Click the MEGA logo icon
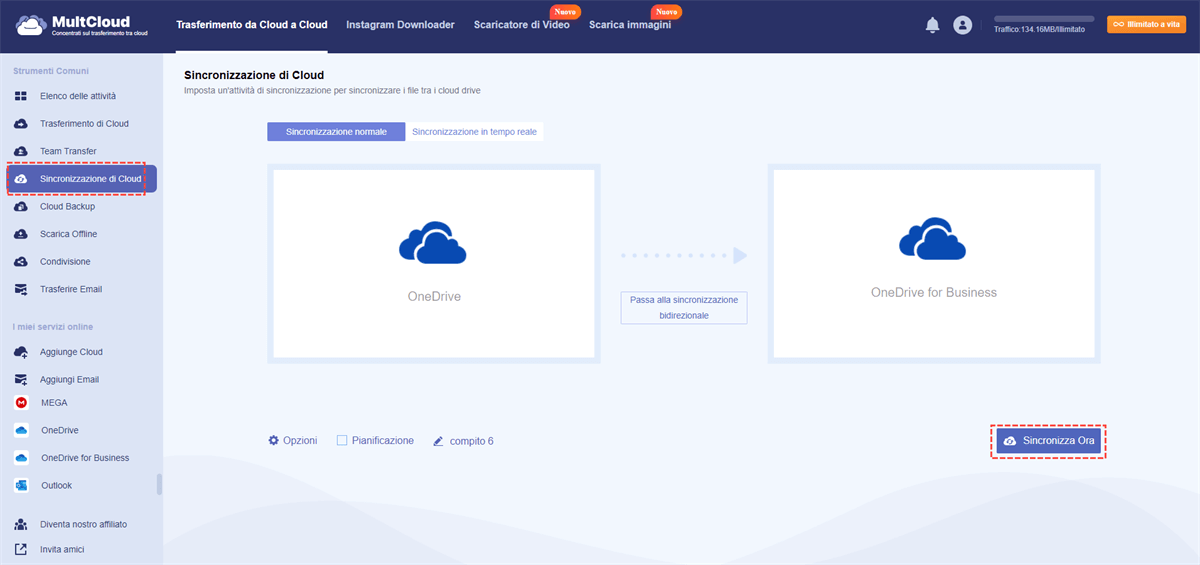The height and width of the screenshot is (565, 1200). point(21,402)
